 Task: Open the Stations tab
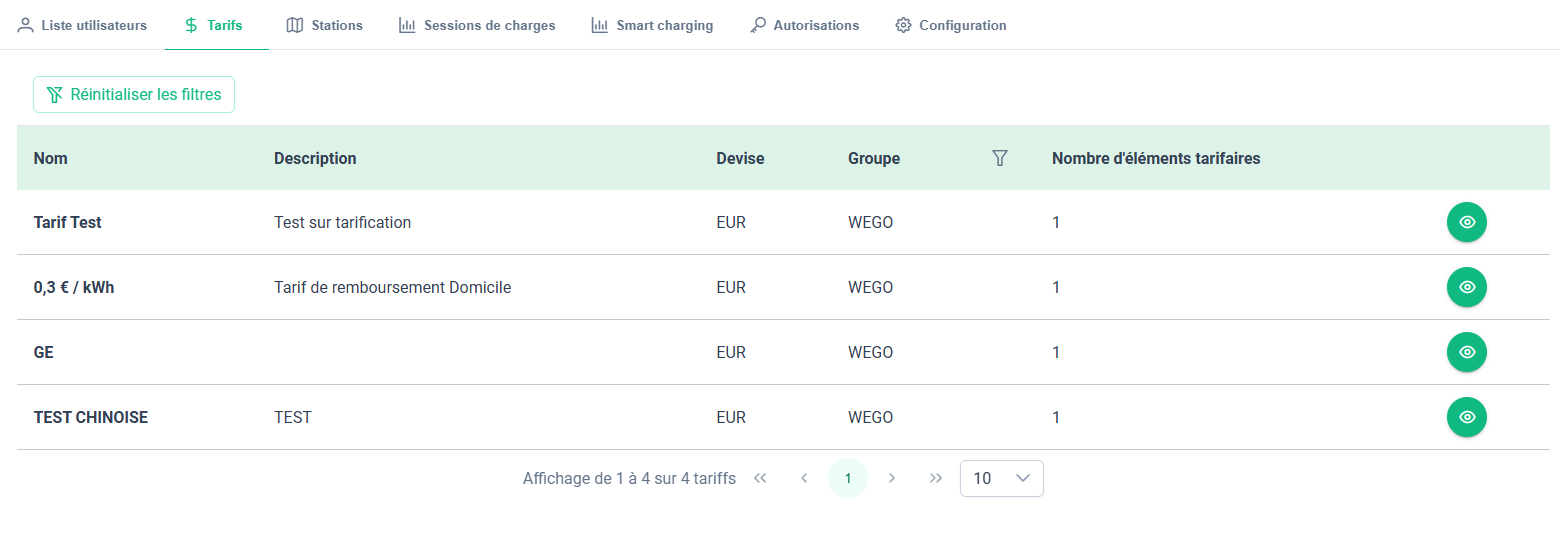click(324, 25)
